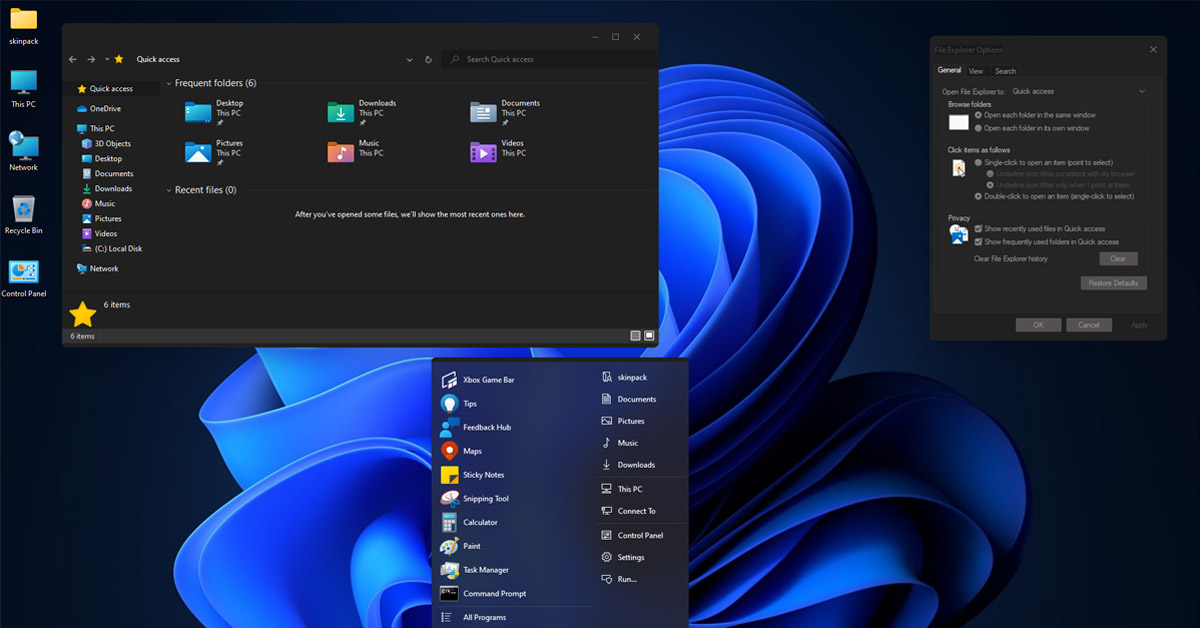Open Control Panel desktop icon
The image size is (1200, 628).
pyautogui.click(x=23, y=273)
